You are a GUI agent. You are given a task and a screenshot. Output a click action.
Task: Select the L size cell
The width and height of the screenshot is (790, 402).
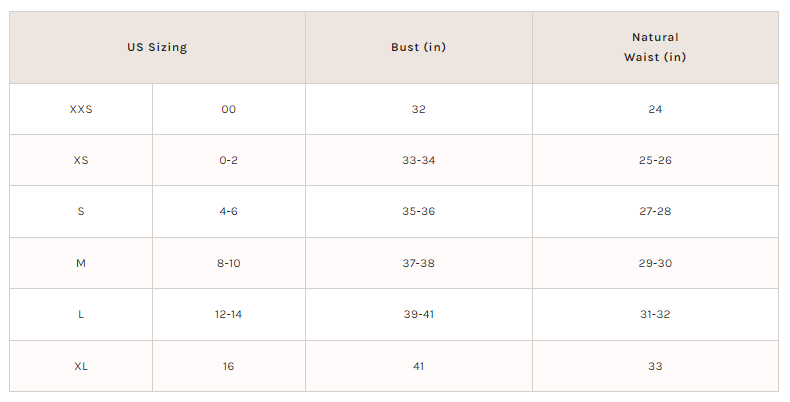click(81, 314)
